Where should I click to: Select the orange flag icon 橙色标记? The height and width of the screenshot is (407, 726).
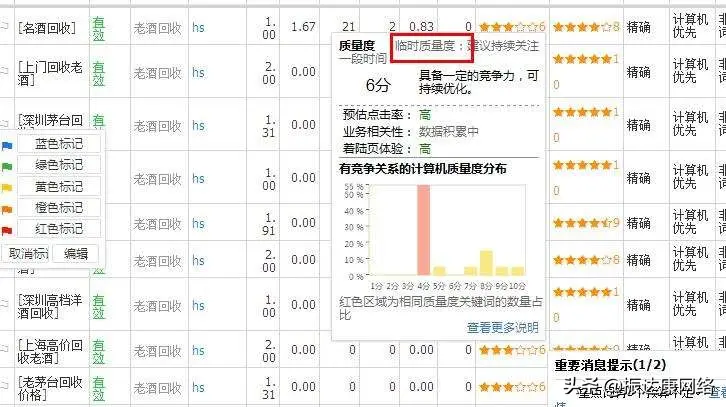point(6,210)
